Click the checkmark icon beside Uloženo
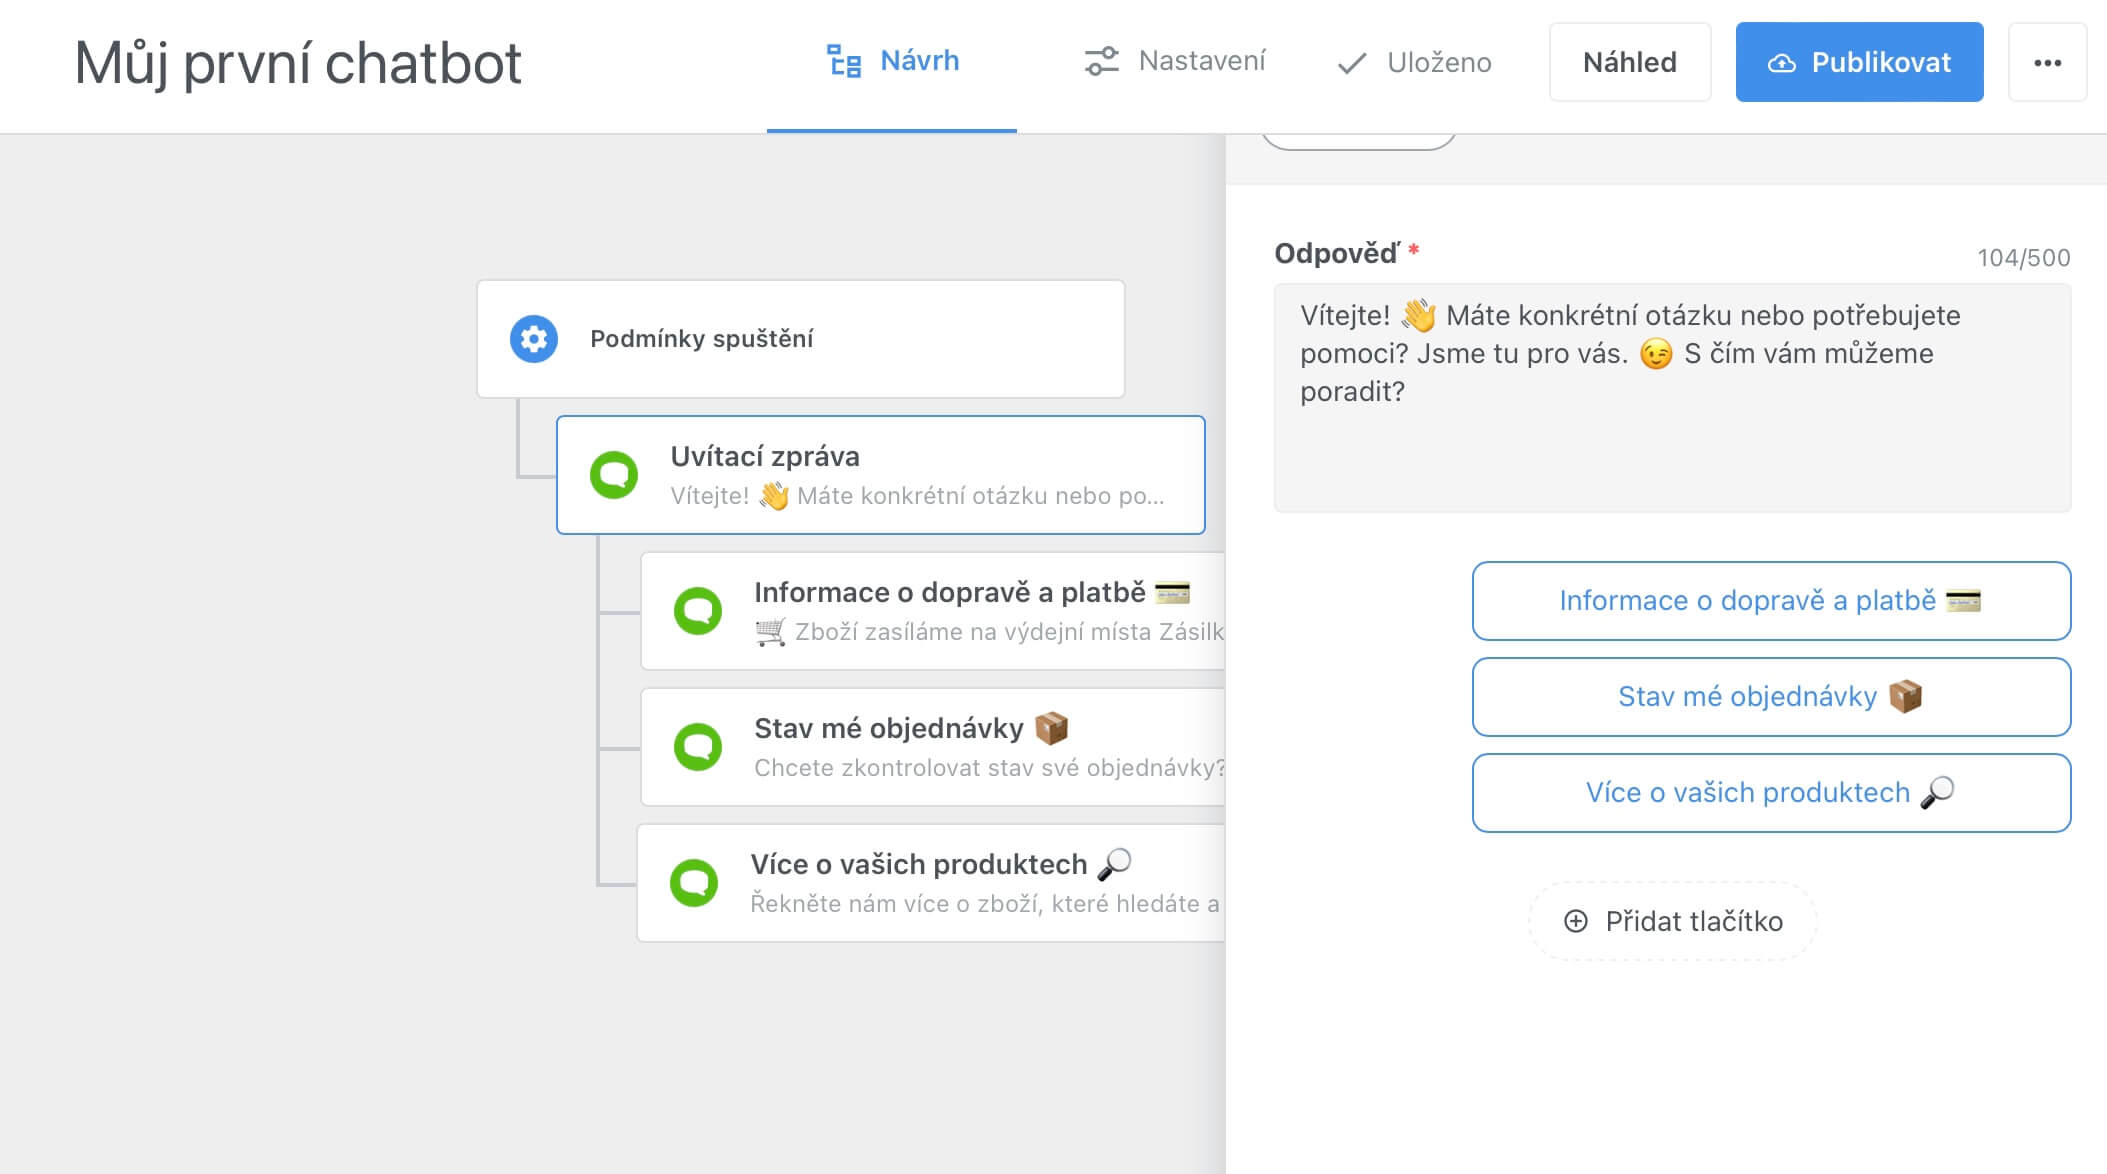The width and height of the screenshot is (2107, 1174). point(1349,62)
